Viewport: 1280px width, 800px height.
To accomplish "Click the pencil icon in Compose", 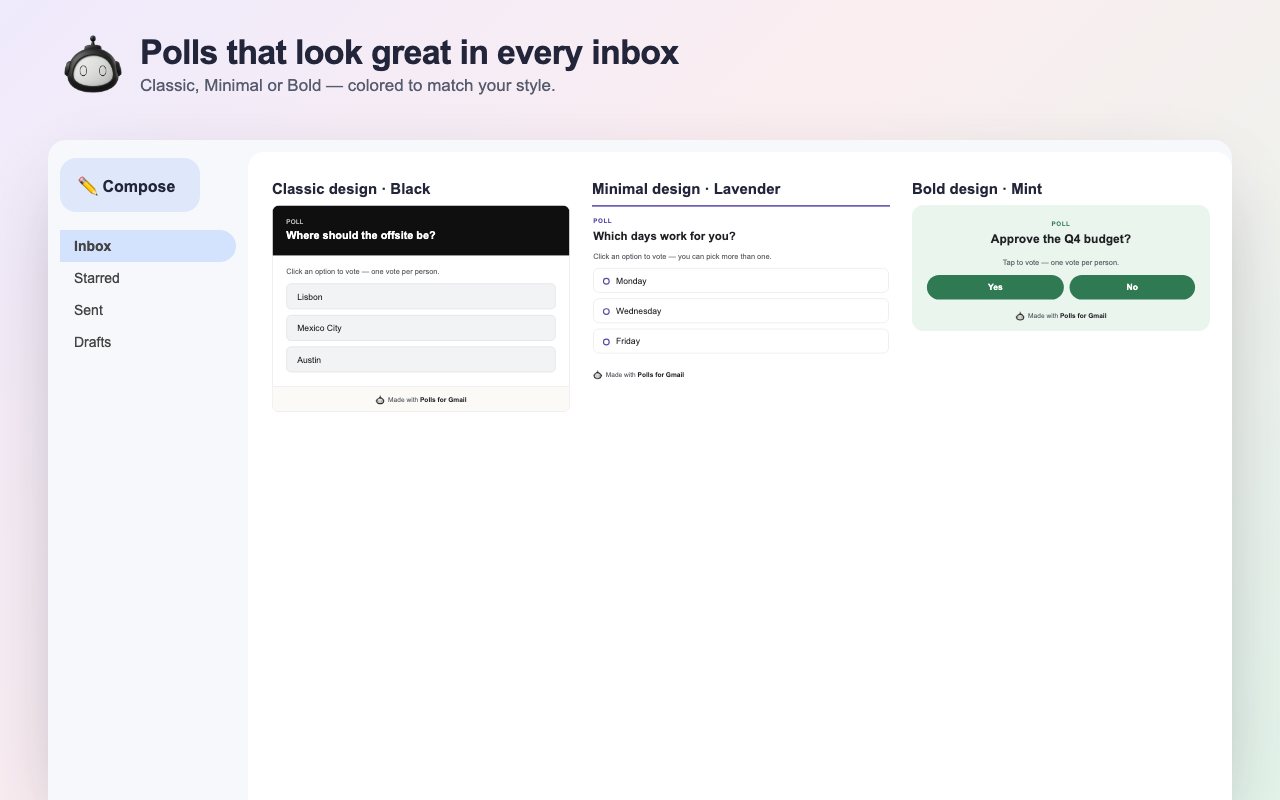I will pyautogui.click(x=88, y=186).
